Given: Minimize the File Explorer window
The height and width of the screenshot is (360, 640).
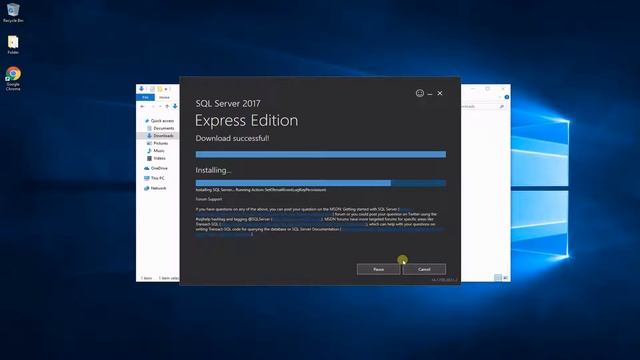Looking at the screenshot, I should [x=472, y=89].
